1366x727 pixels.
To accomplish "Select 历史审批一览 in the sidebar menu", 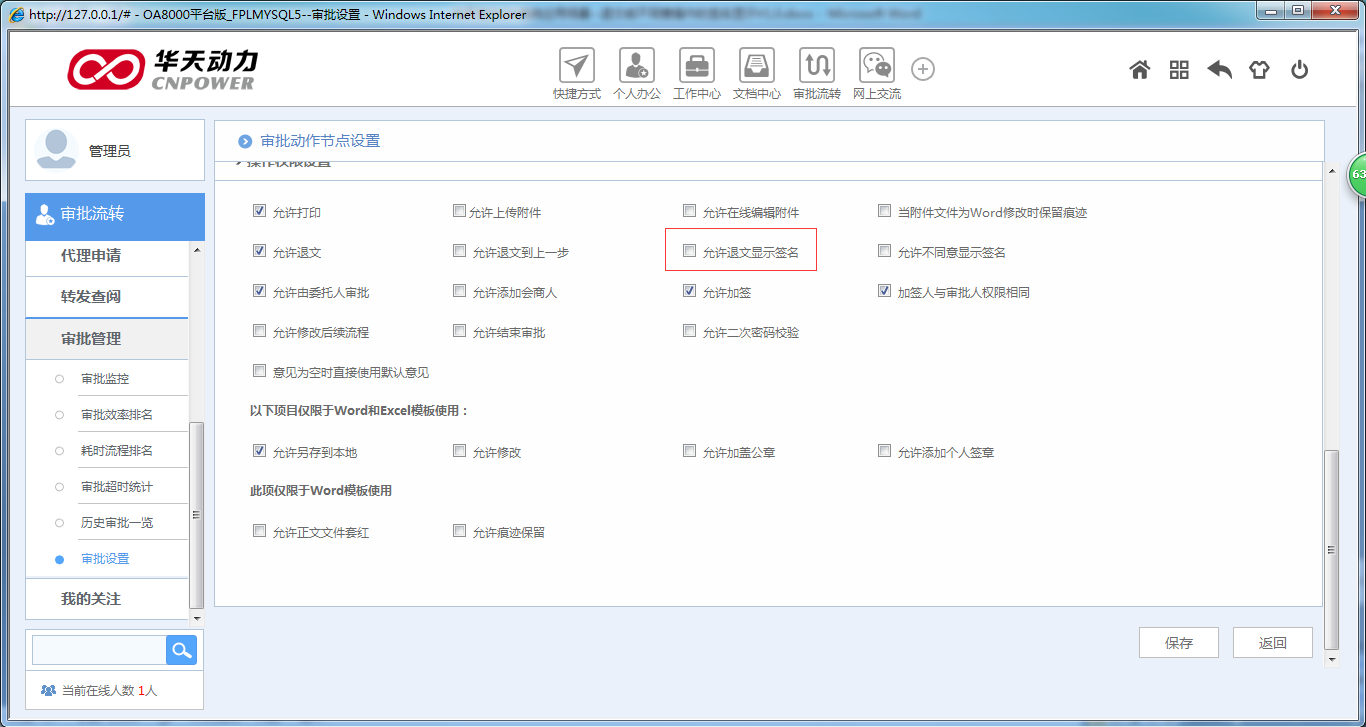I will (117, 523).
